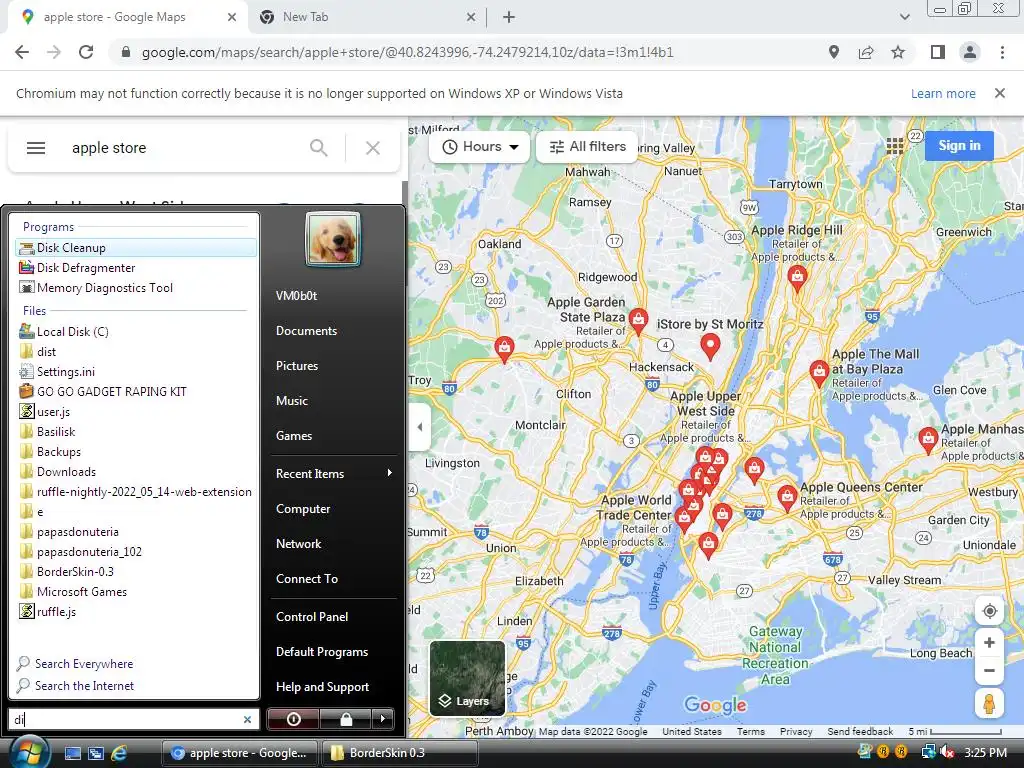Reload the Google Maps page
The width and height of the screenshot is (1024, 768).
(86, 52)
